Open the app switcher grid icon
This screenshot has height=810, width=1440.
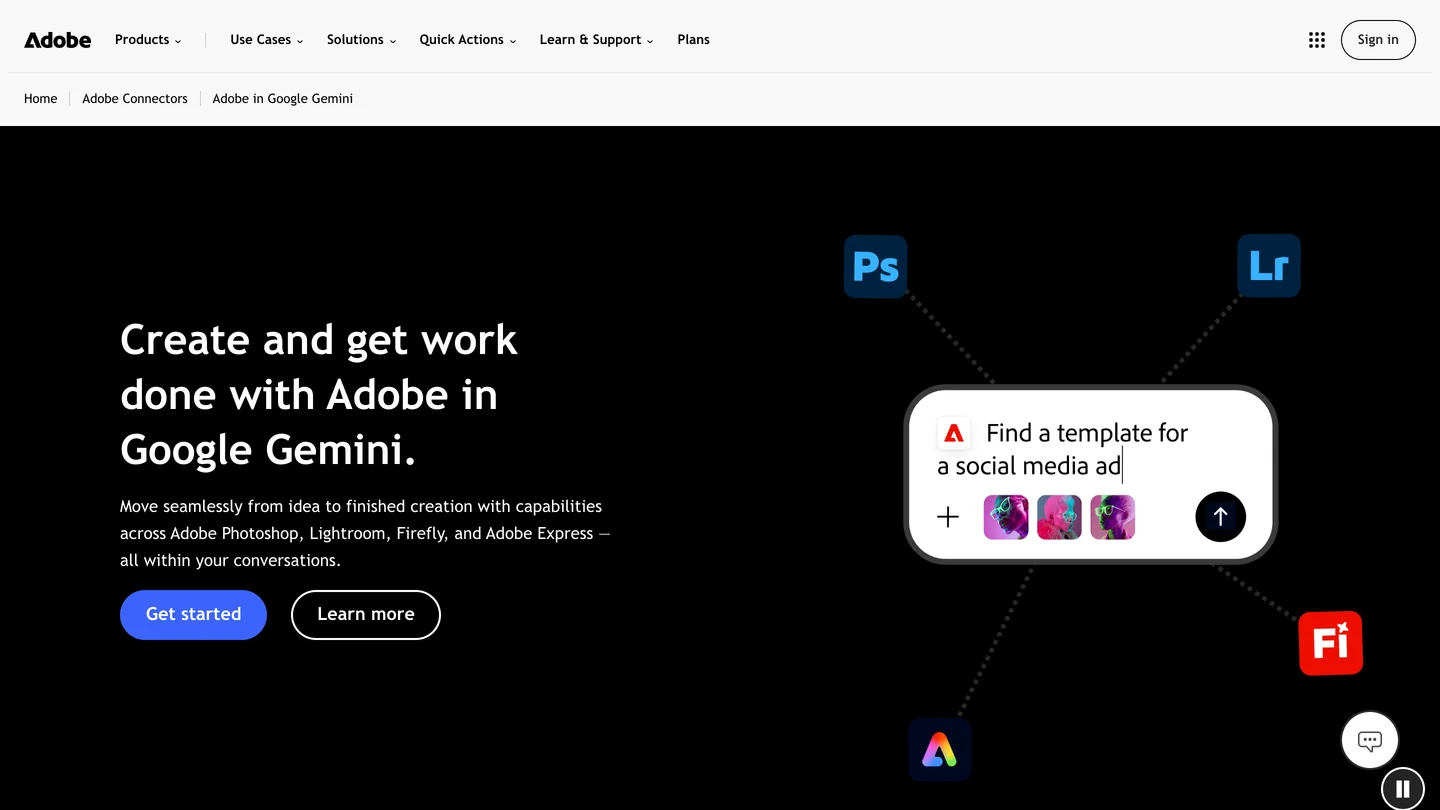tap(1317, 40)
